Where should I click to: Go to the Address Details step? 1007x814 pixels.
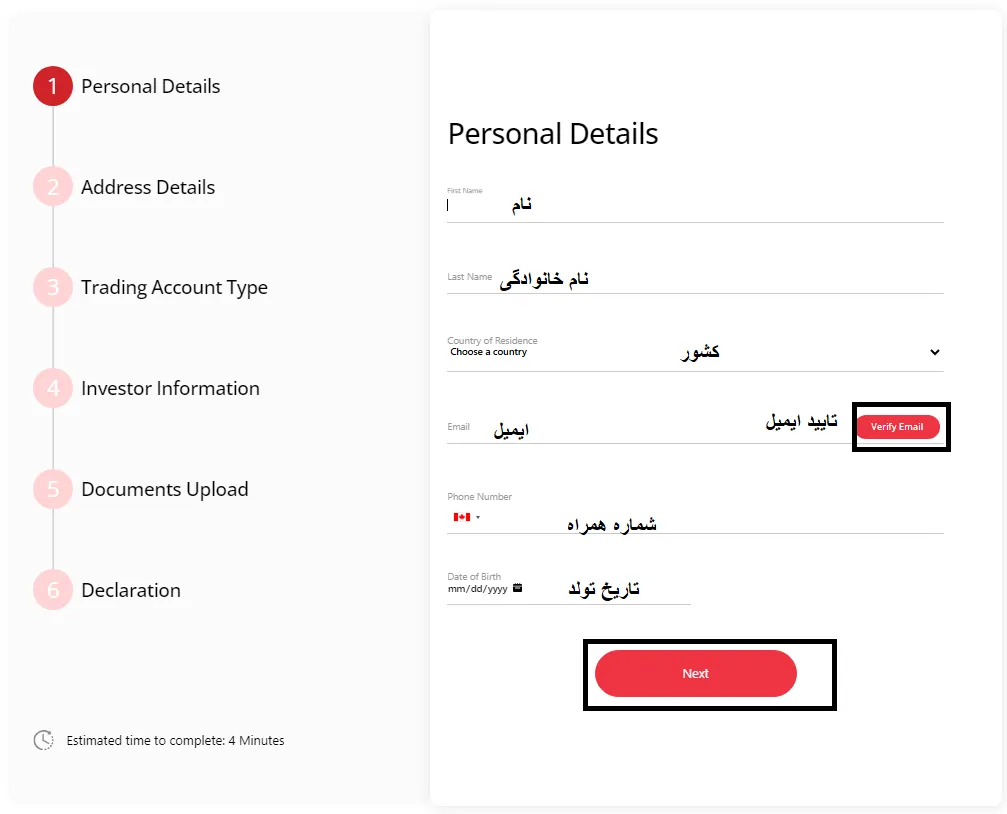pos(148,187)
